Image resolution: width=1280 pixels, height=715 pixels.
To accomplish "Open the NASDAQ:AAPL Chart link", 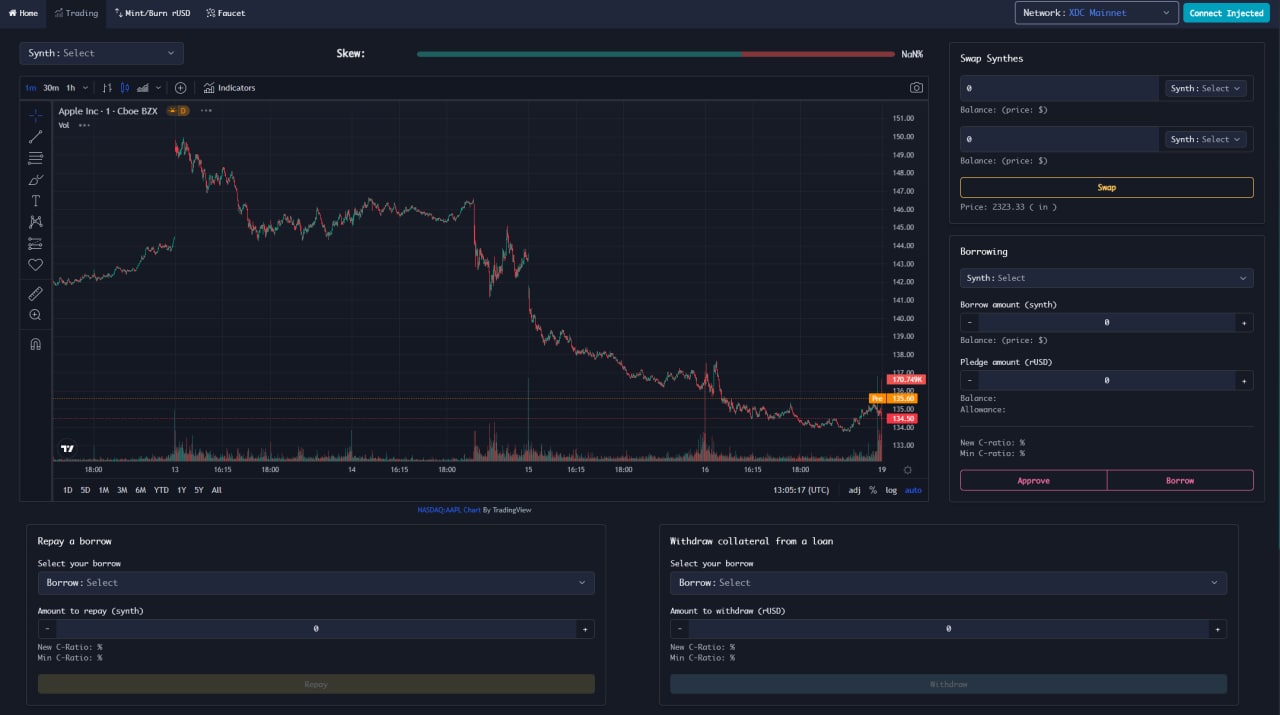I will coord(449,510).
